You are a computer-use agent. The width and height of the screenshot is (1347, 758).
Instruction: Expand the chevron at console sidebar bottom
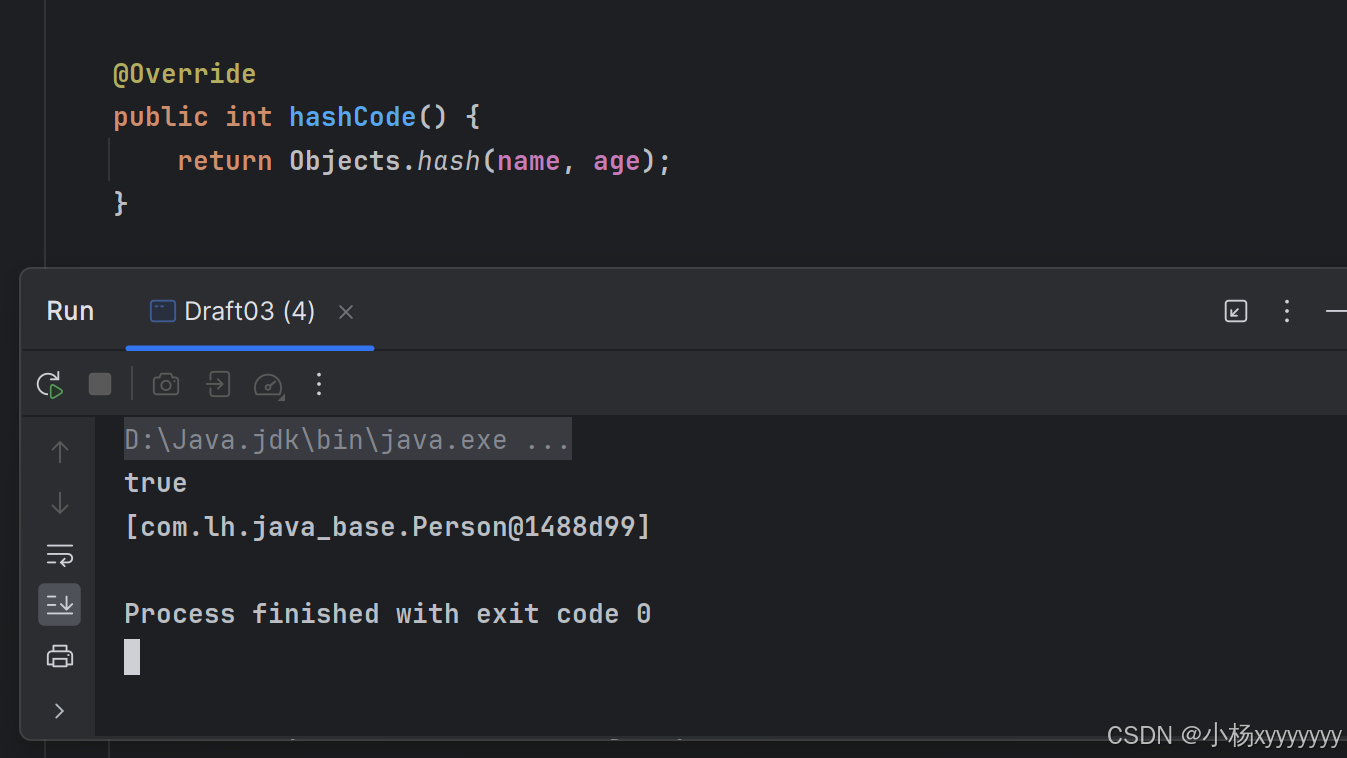tap(58, 710)
